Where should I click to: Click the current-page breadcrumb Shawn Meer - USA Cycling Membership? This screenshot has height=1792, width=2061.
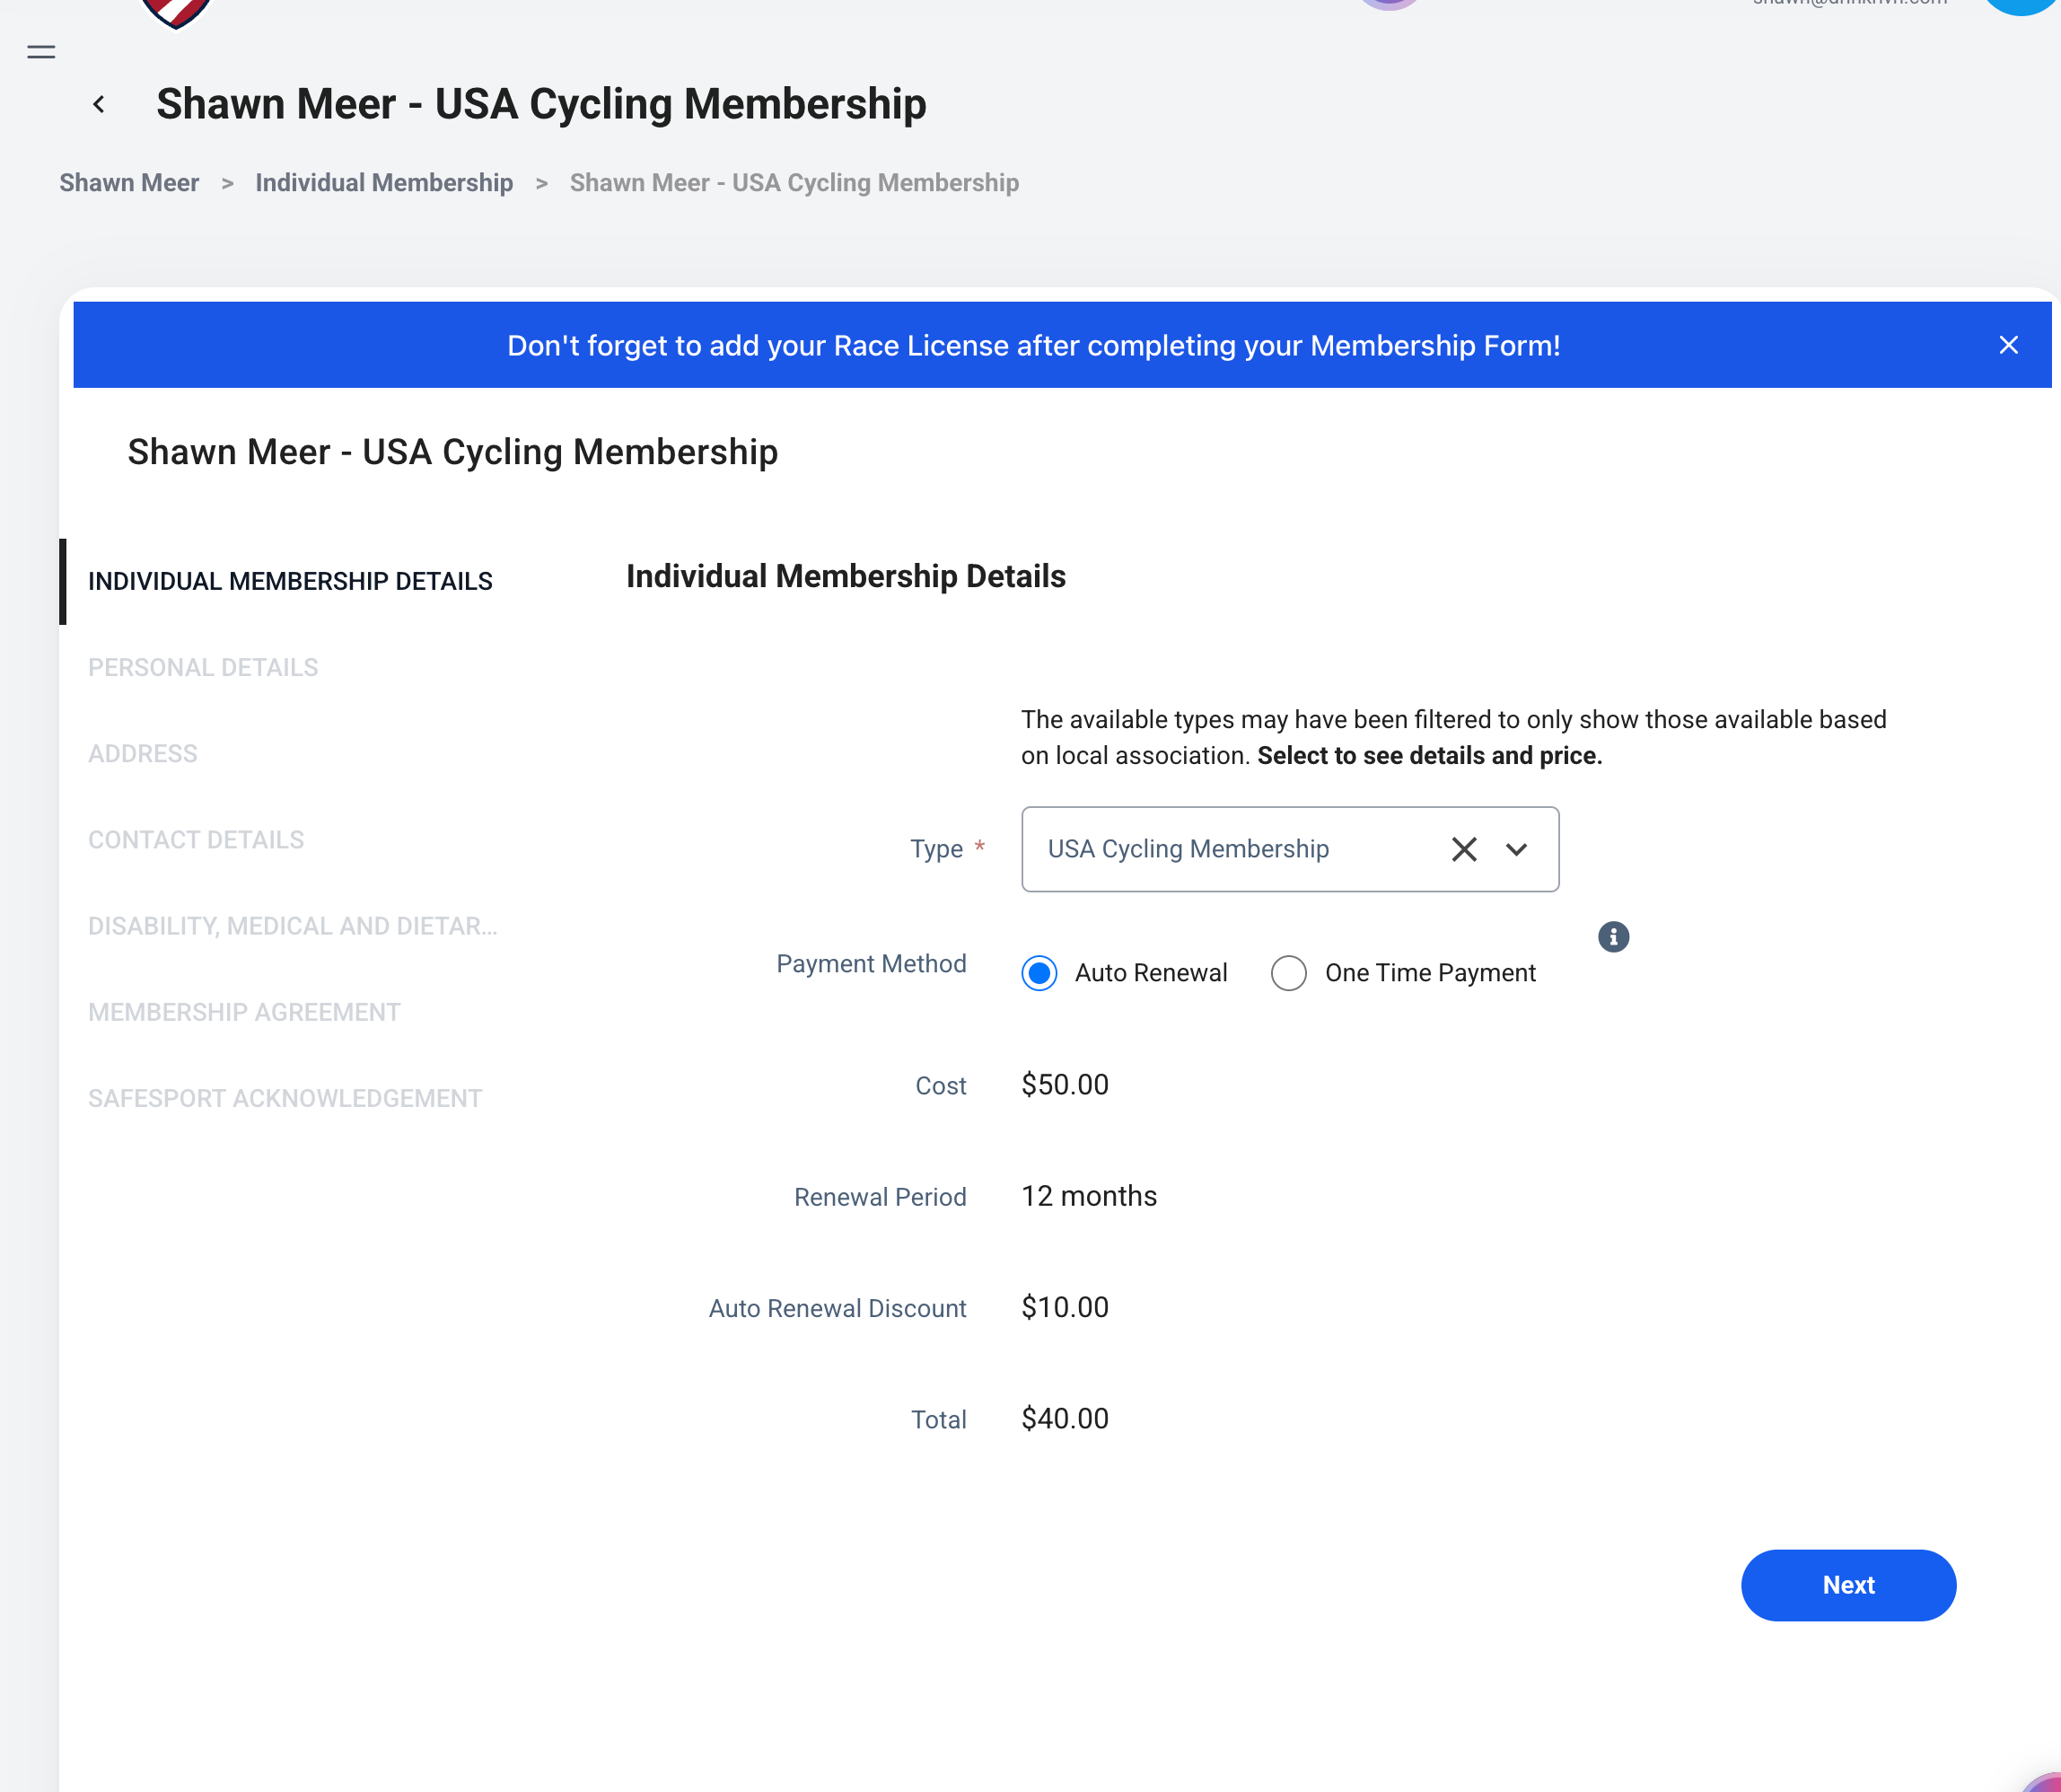tap(794, 183)
